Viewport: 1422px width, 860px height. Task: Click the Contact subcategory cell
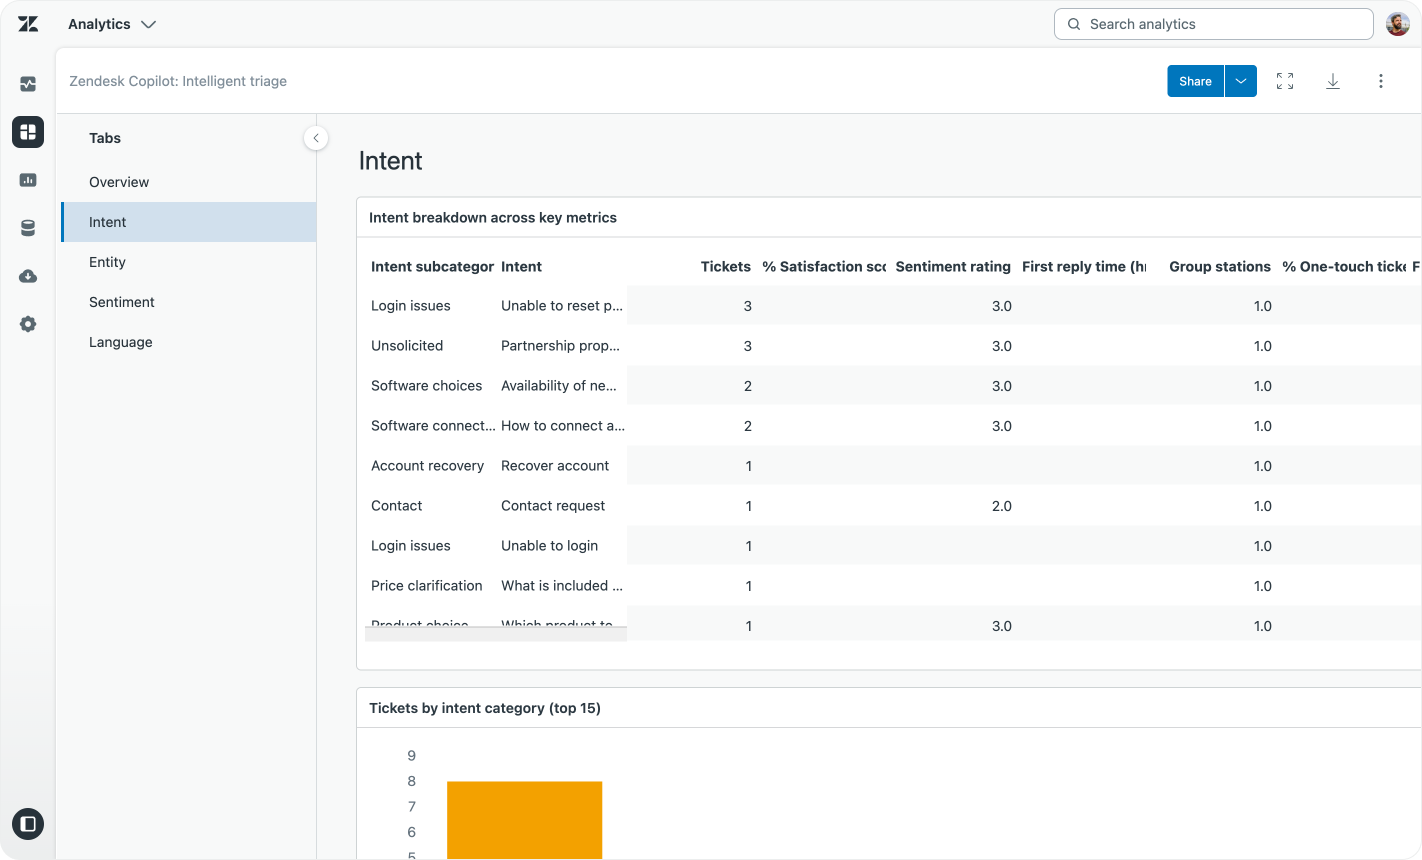coord(397,506)
